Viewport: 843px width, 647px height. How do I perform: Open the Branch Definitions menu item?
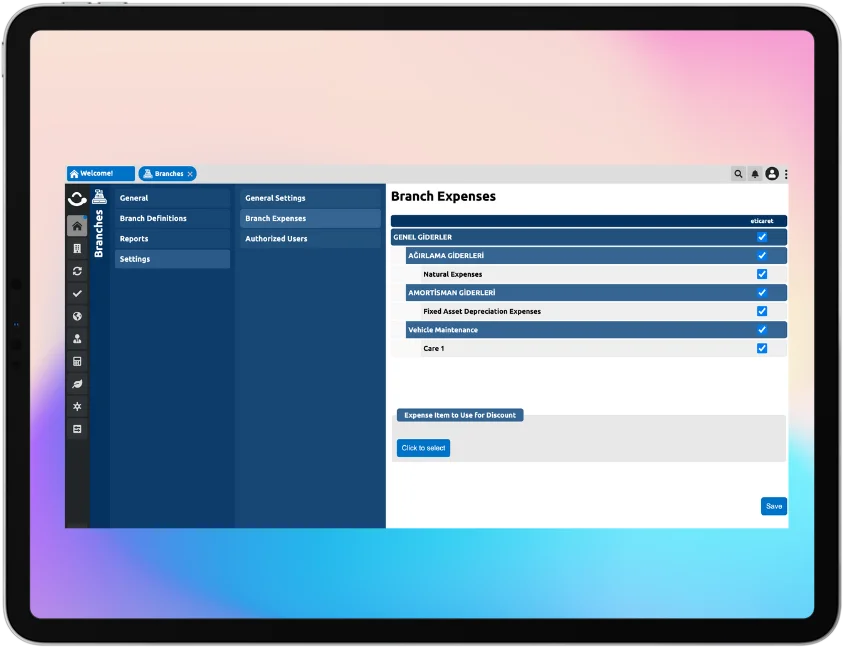(x=153, y=218)
